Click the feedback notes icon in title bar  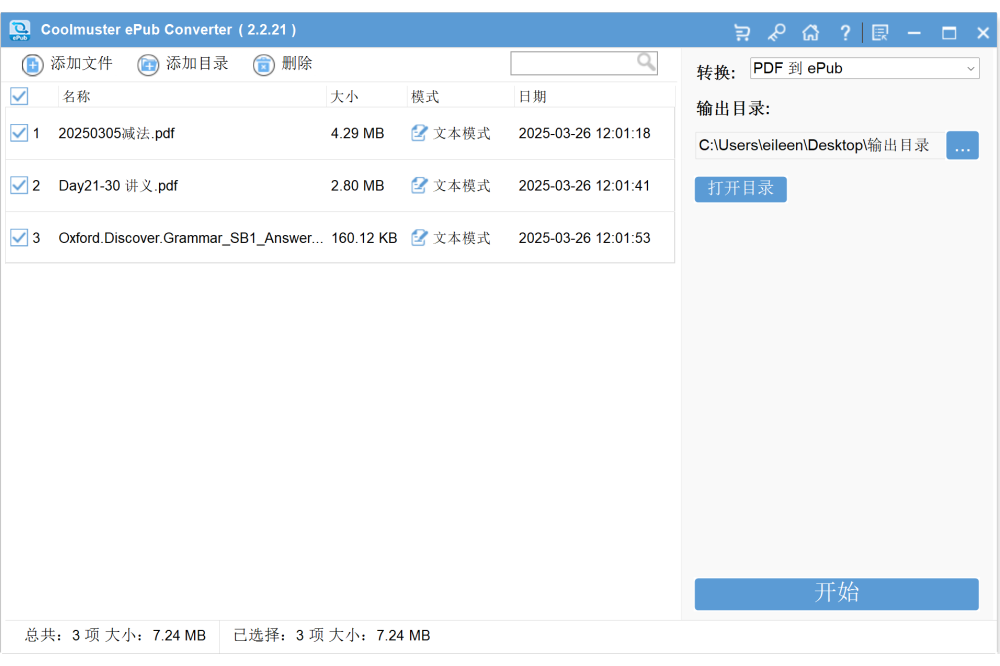click(x=880, y=32)
